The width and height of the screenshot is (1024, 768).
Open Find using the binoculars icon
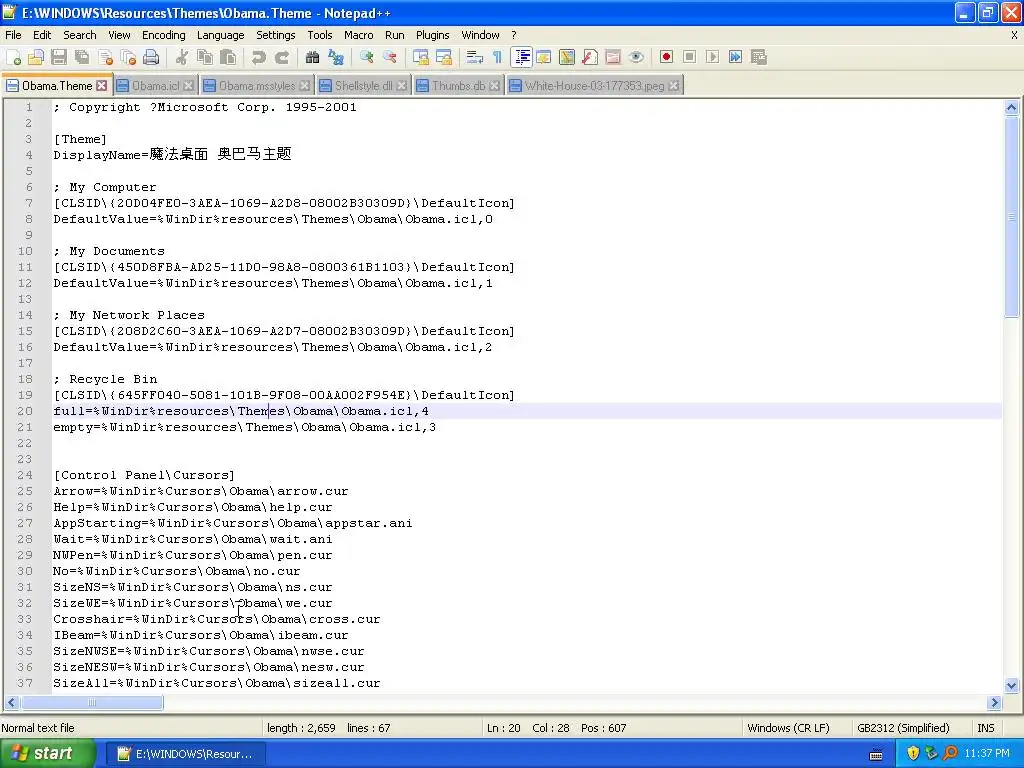312,57
